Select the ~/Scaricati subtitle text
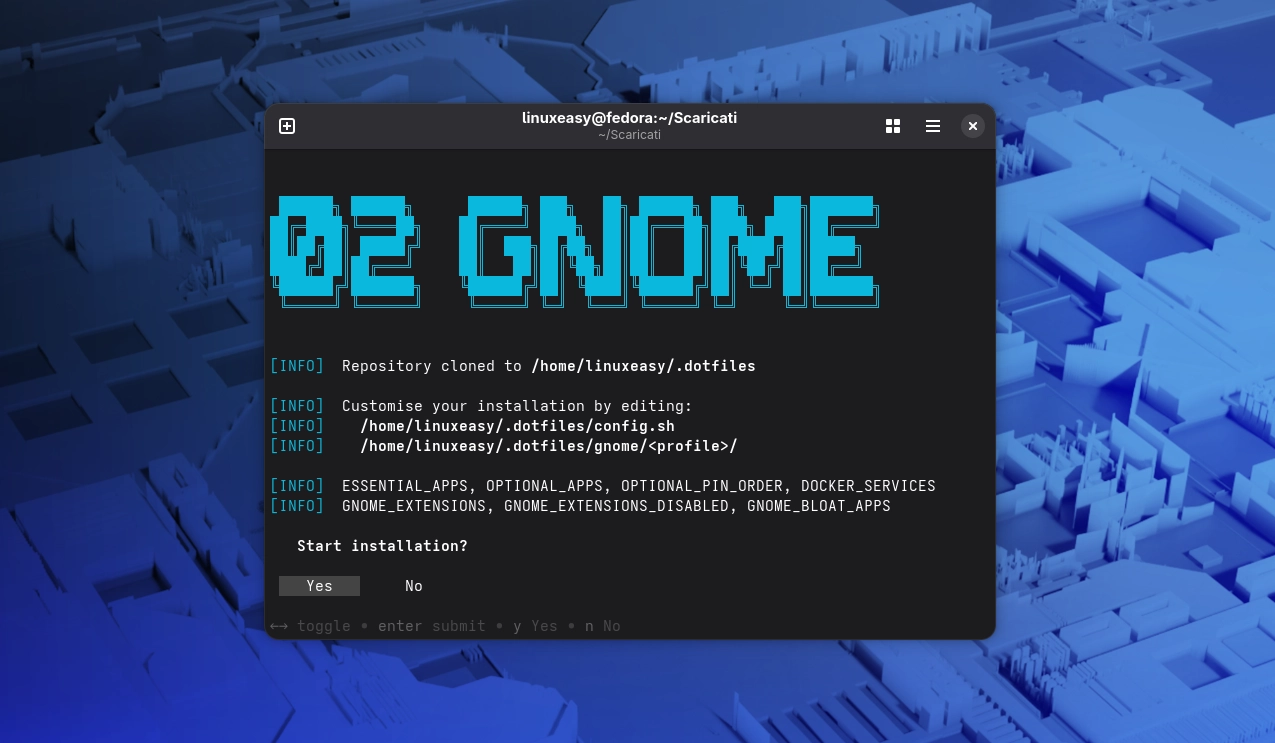The image size is (1275, 743). pyautogui.click(x=629, y=135)
